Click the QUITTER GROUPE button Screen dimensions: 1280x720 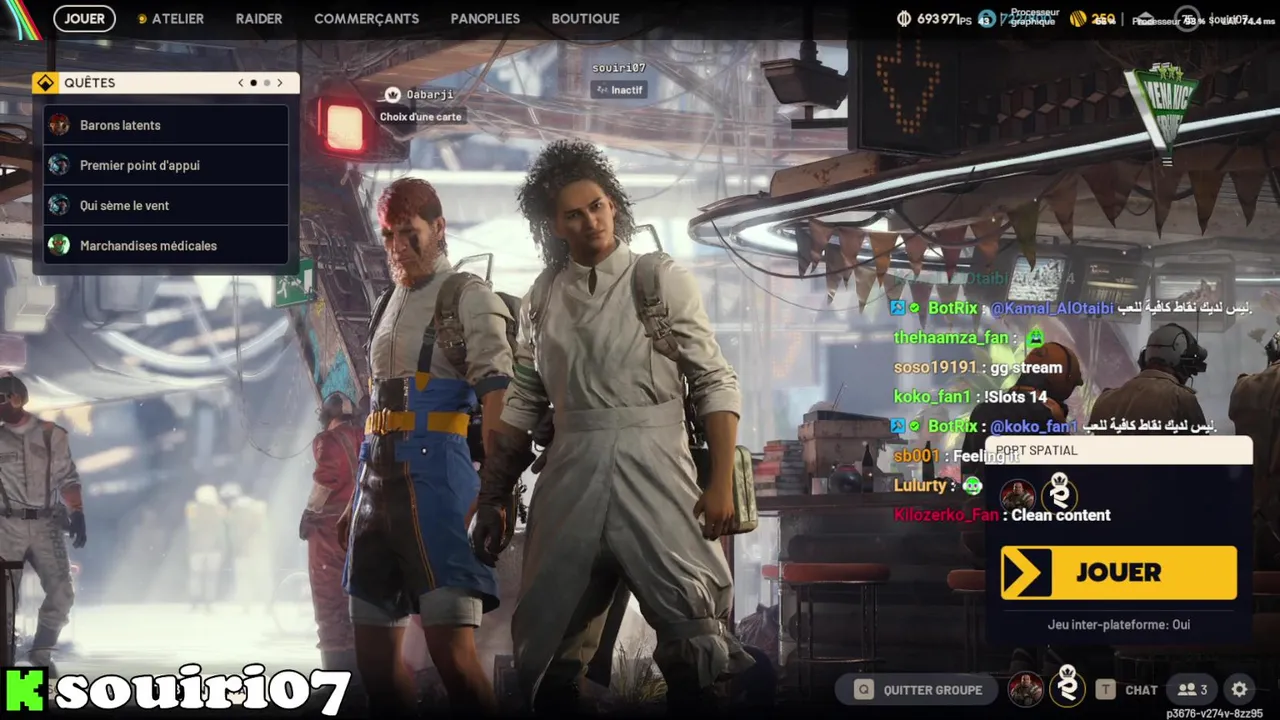pyautogui.click(x=918, y=690)
